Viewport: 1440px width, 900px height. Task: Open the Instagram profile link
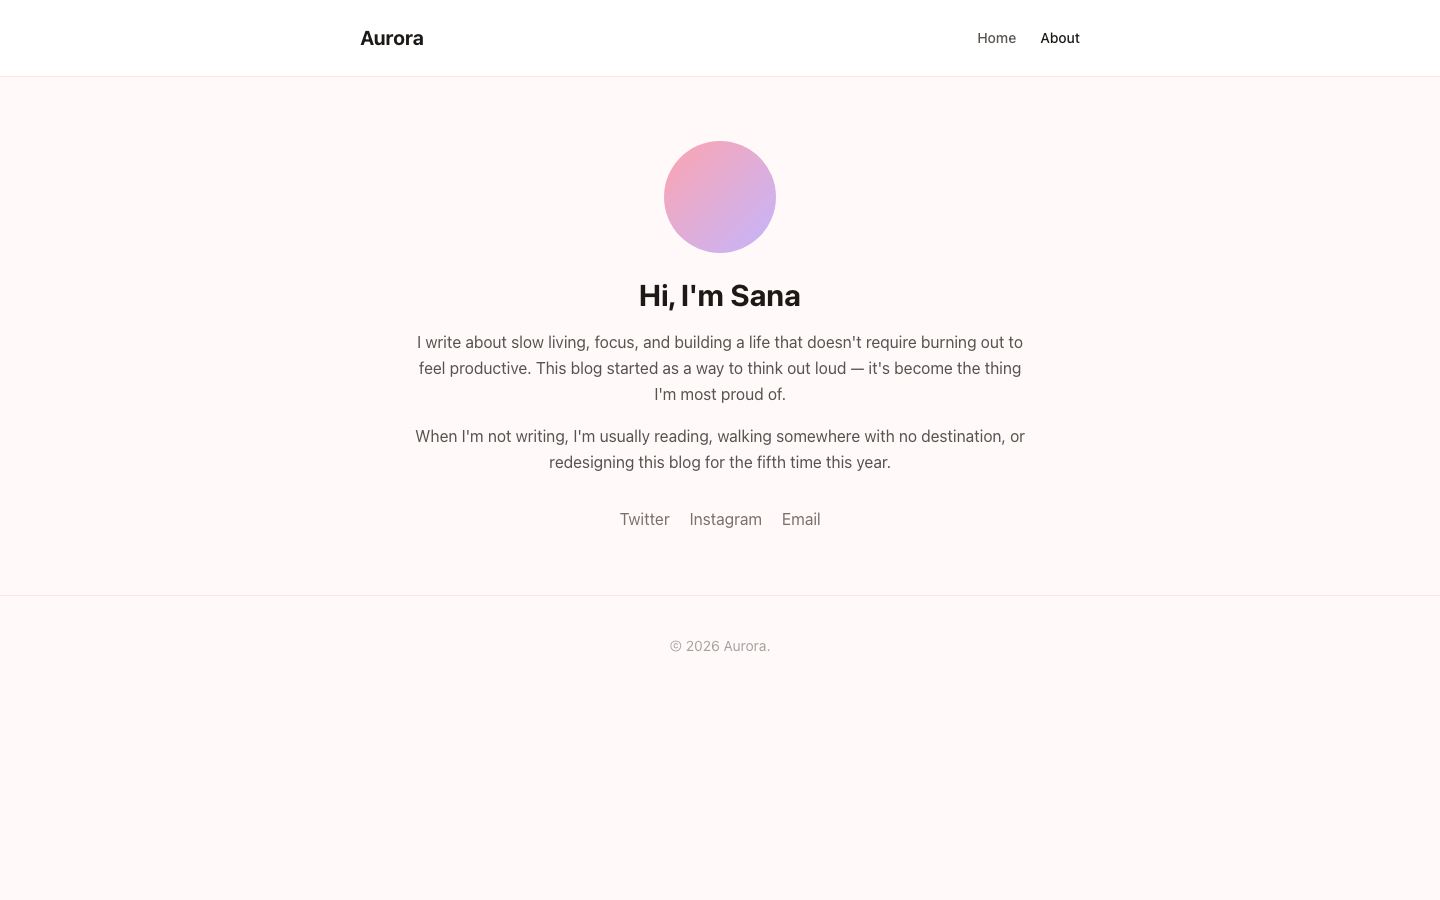coord(725,519)
